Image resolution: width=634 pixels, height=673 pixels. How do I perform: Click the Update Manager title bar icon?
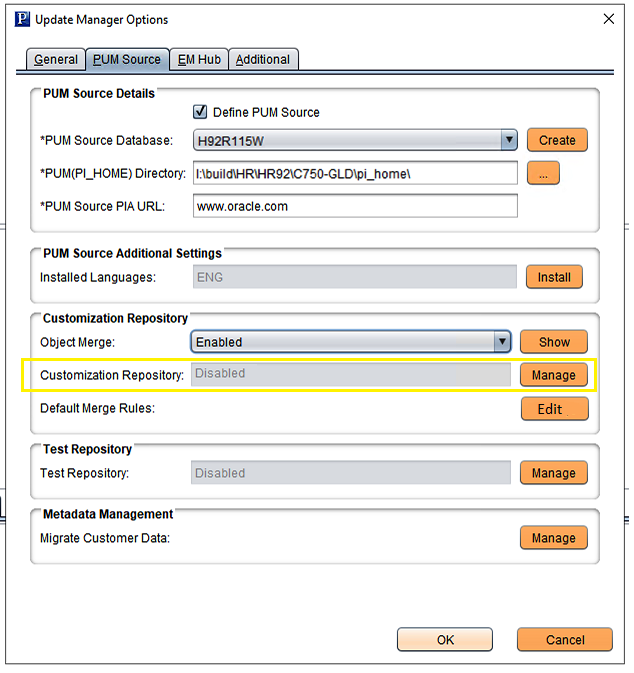(19, 19)
